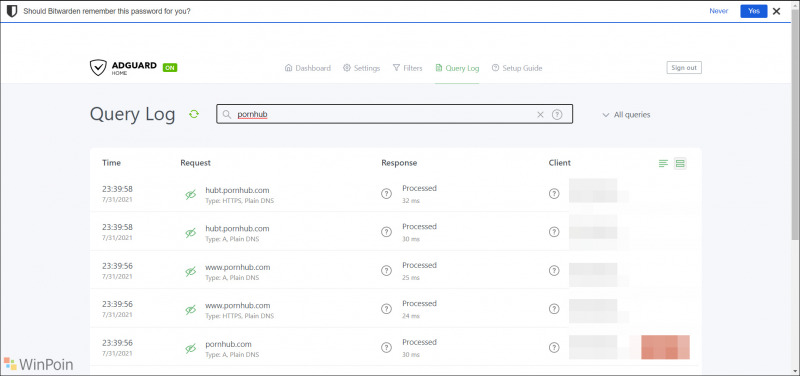
Task: Open client info icon for www.pornhub.com HTTPS row
Action: pyautogui.click(x=554, y=309)
